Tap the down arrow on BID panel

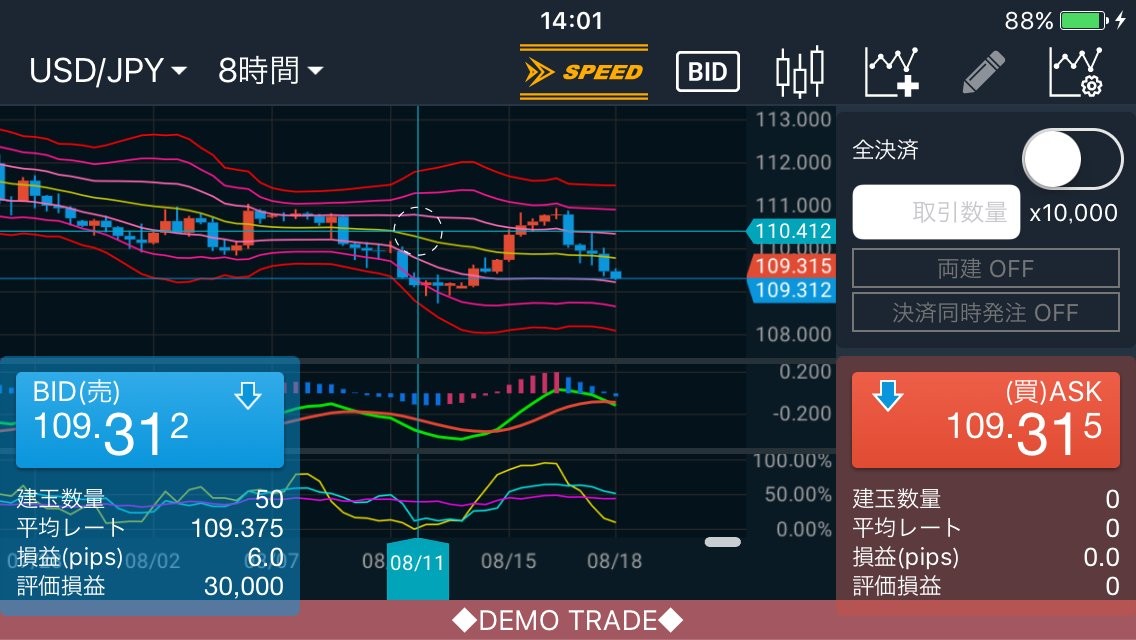(247, 397)
